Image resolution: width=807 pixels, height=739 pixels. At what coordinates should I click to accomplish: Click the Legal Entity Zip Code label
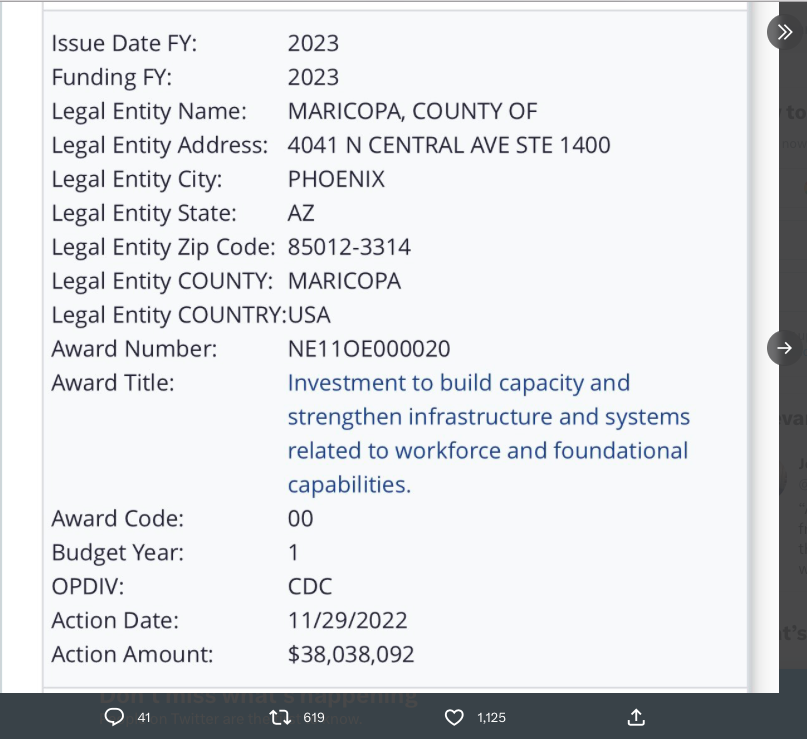[x=164, y=248]
